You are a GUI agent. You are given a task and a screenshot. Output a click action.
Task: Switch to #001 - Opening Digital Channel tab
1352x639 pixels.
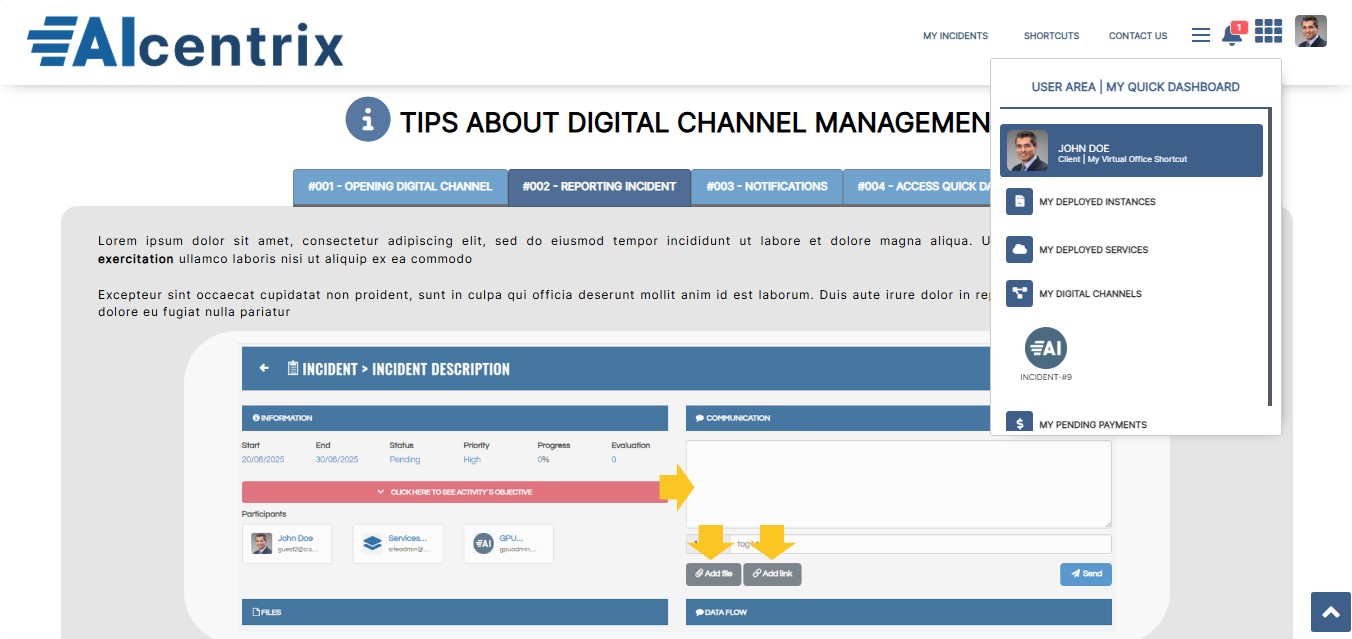coord(400,187)
